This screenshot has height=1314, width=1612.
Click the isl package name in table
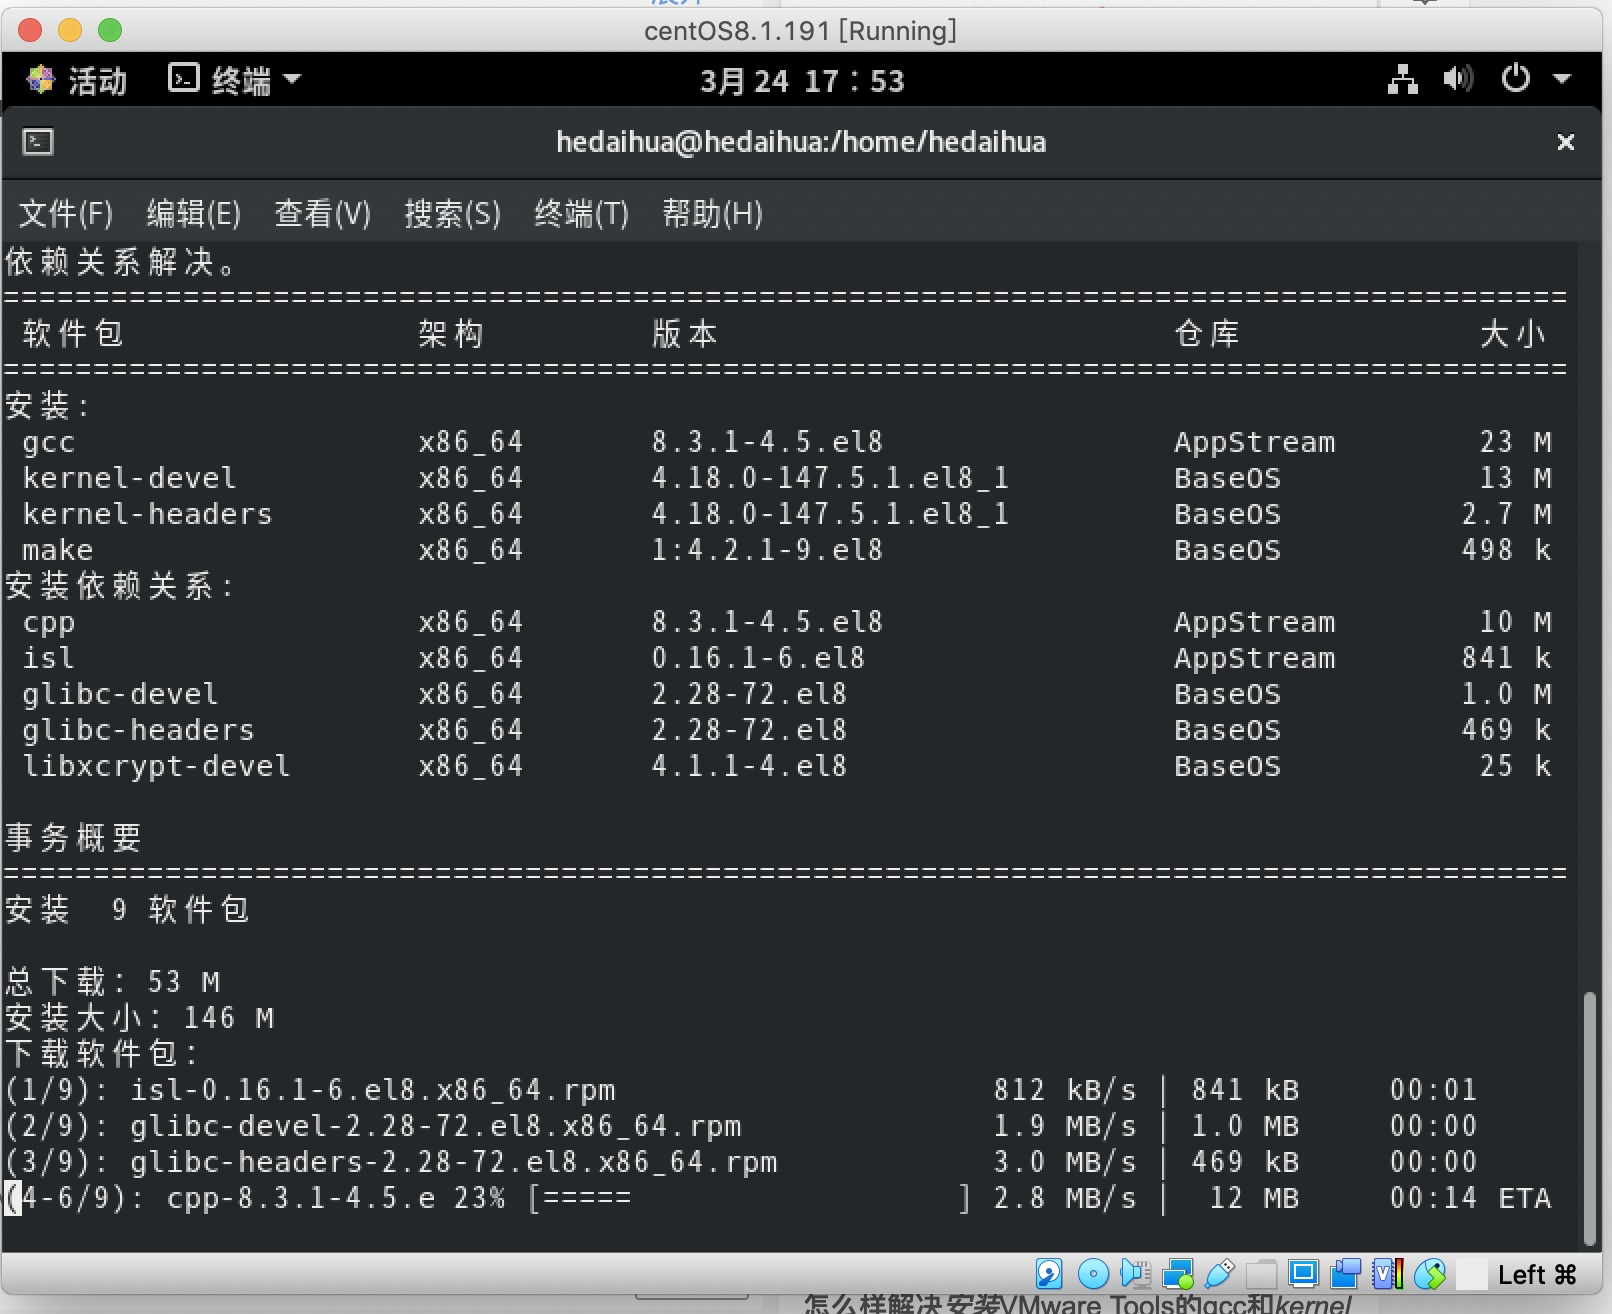coord(48,658)
